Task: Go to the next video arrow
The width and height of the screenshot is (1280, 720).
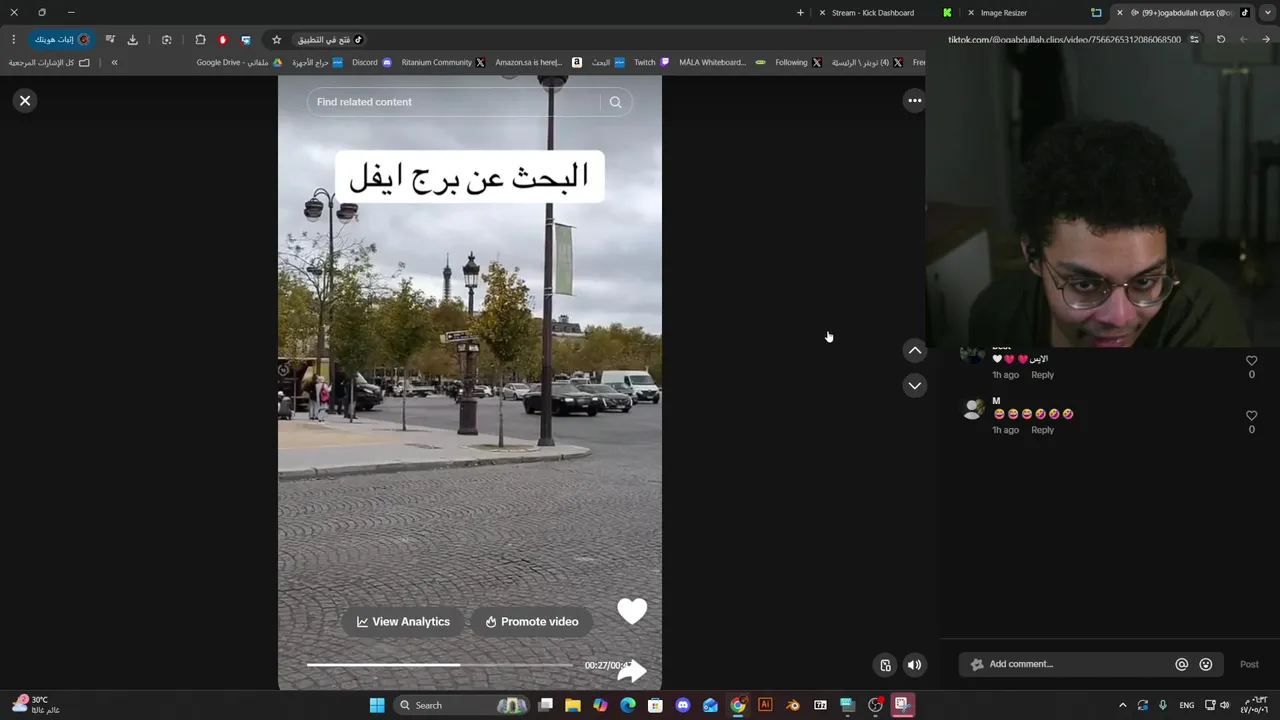Action: tap(914, 386)
